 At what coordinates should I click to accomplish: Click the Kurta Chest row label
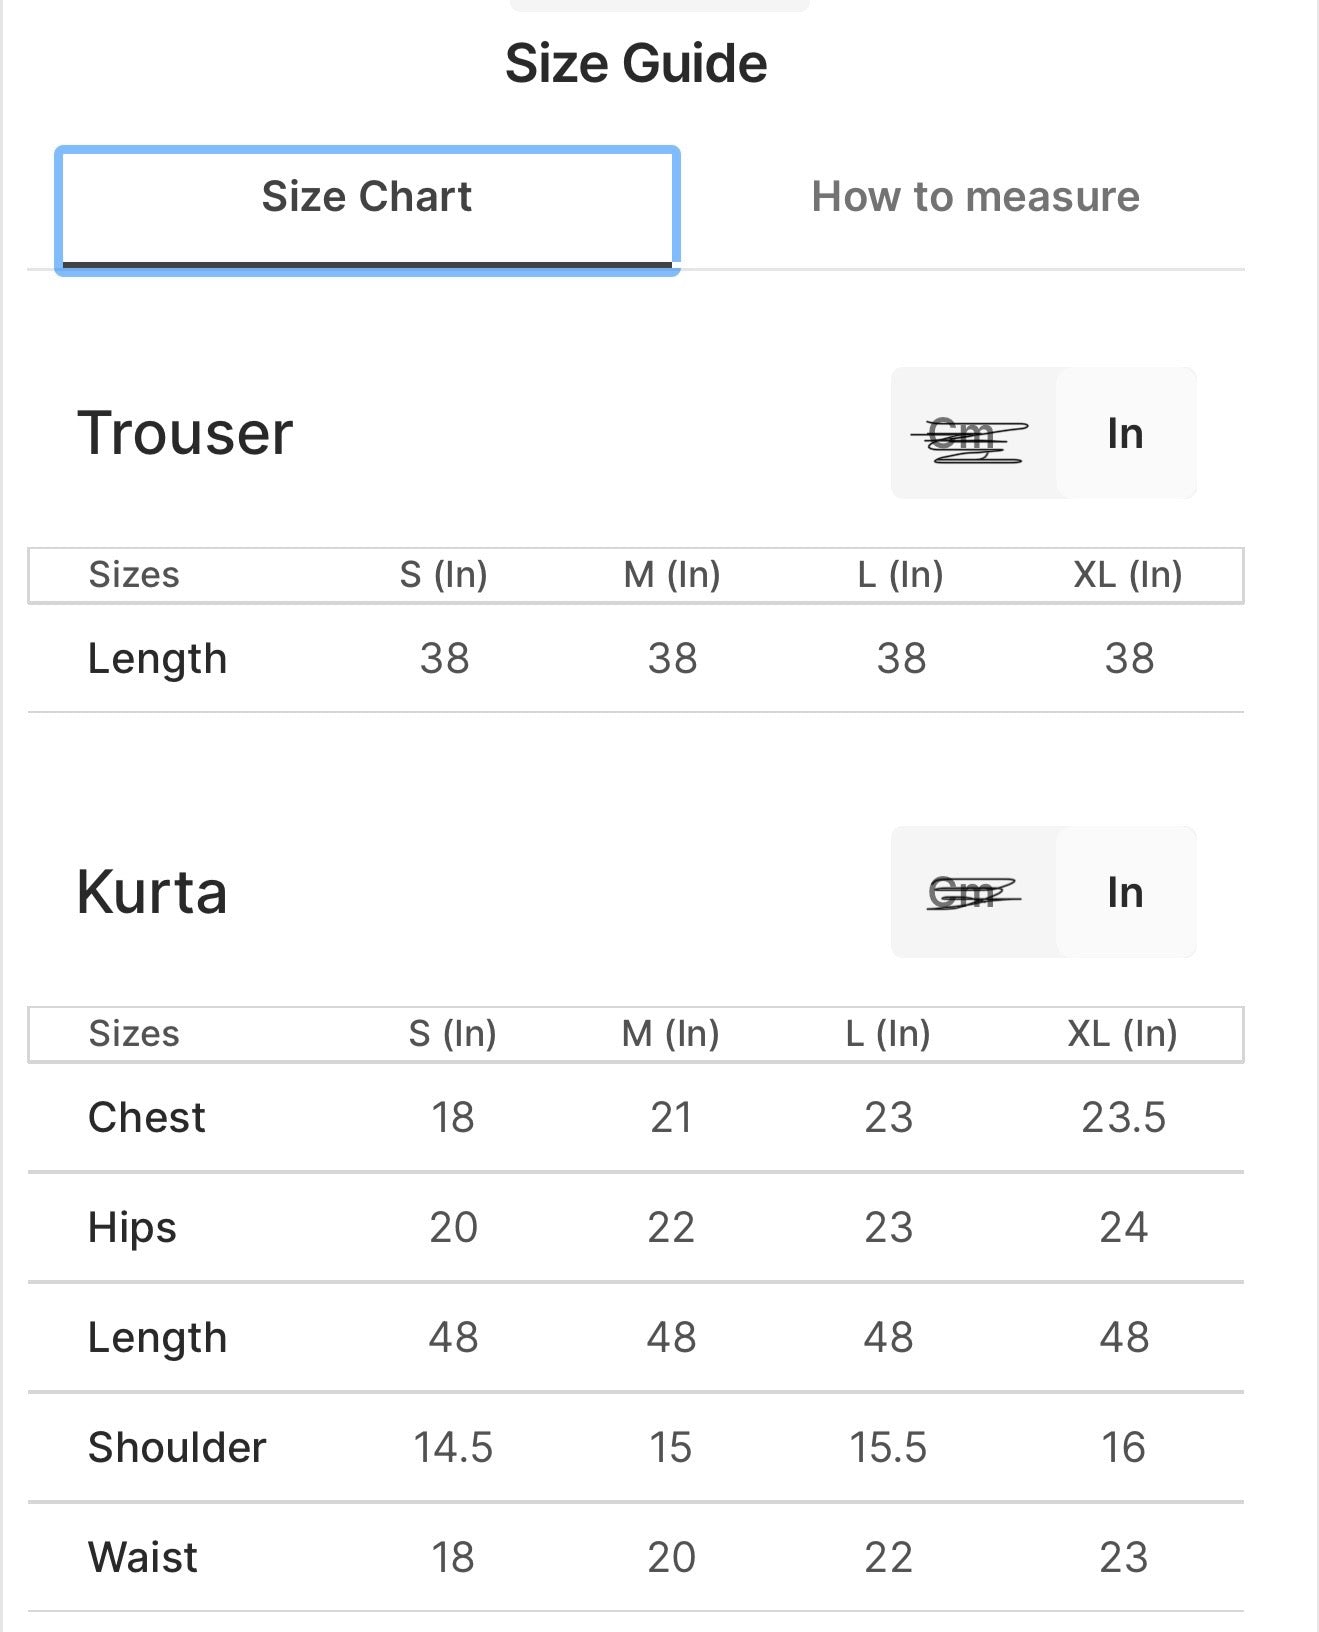[x=147, y=1118]
